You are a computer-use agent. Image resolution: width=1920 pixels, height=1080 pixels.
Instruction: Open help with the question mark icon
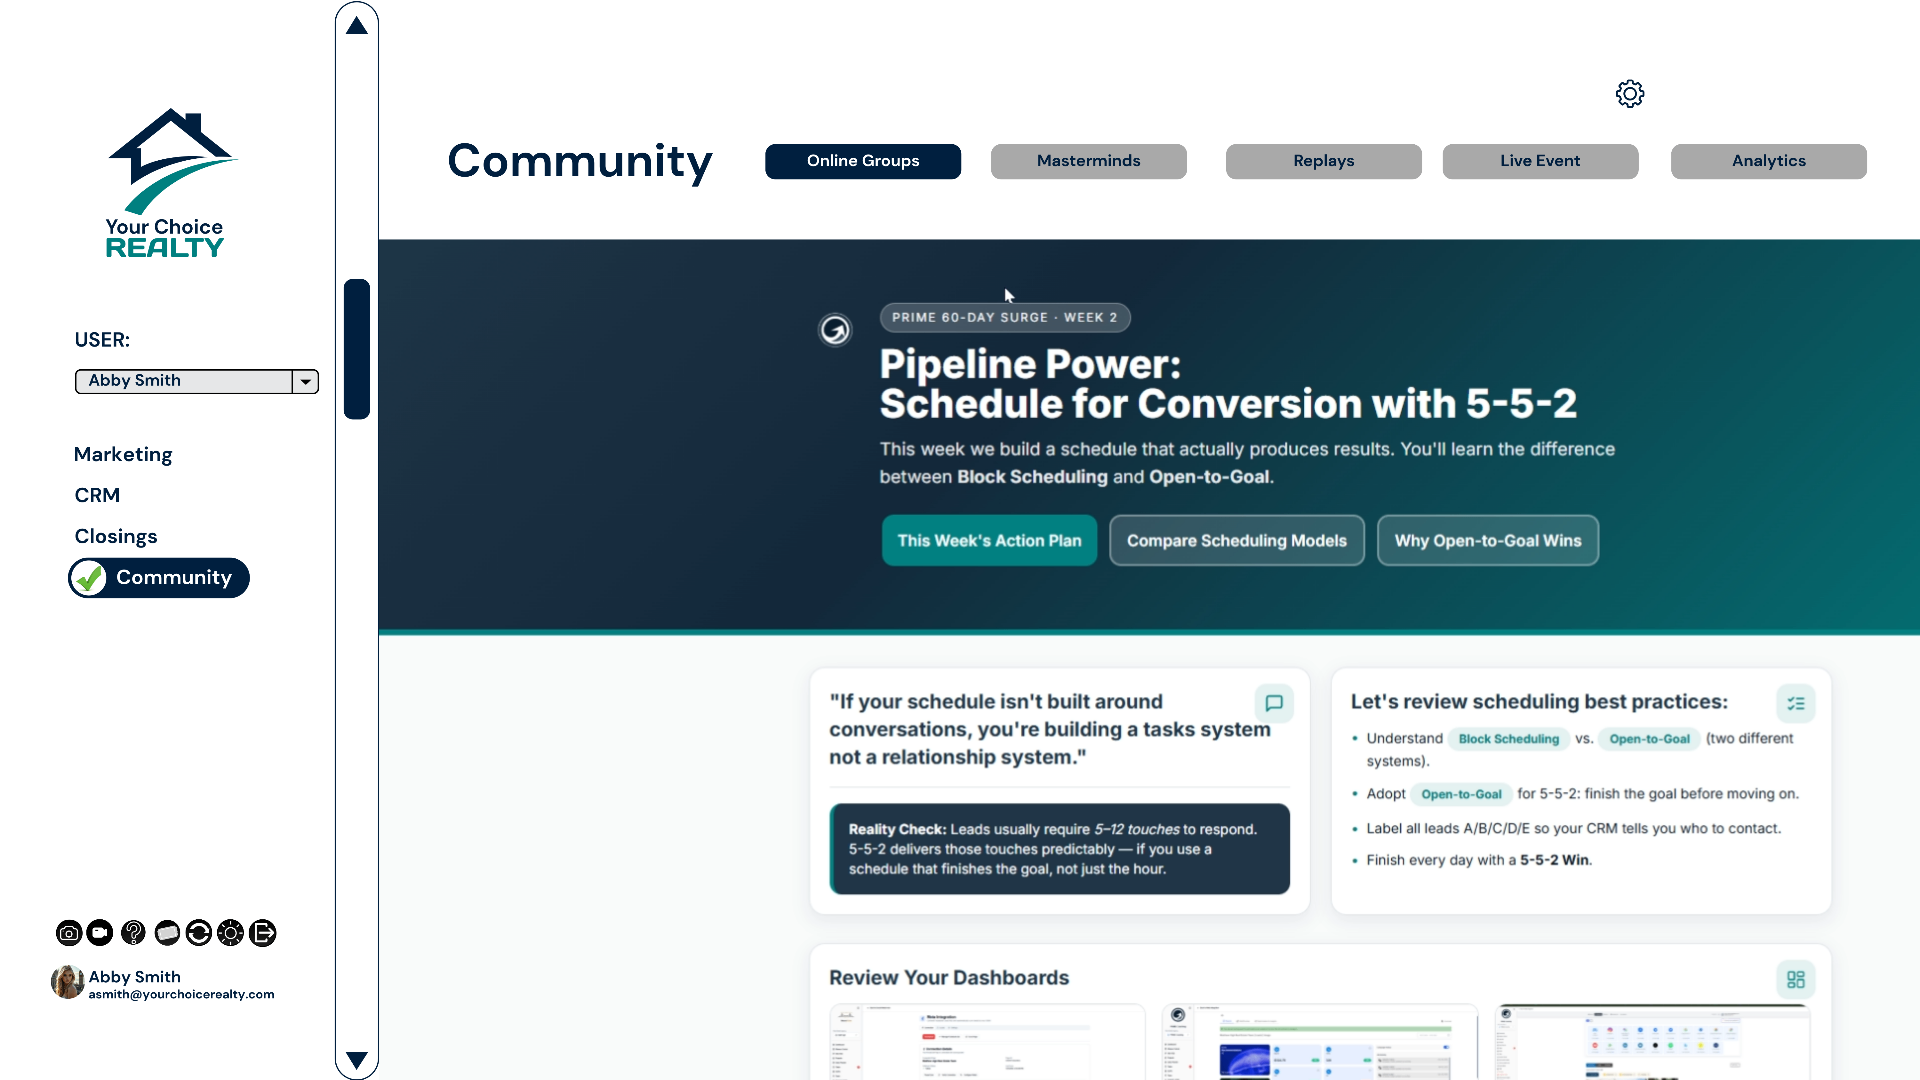pos(133,933)
